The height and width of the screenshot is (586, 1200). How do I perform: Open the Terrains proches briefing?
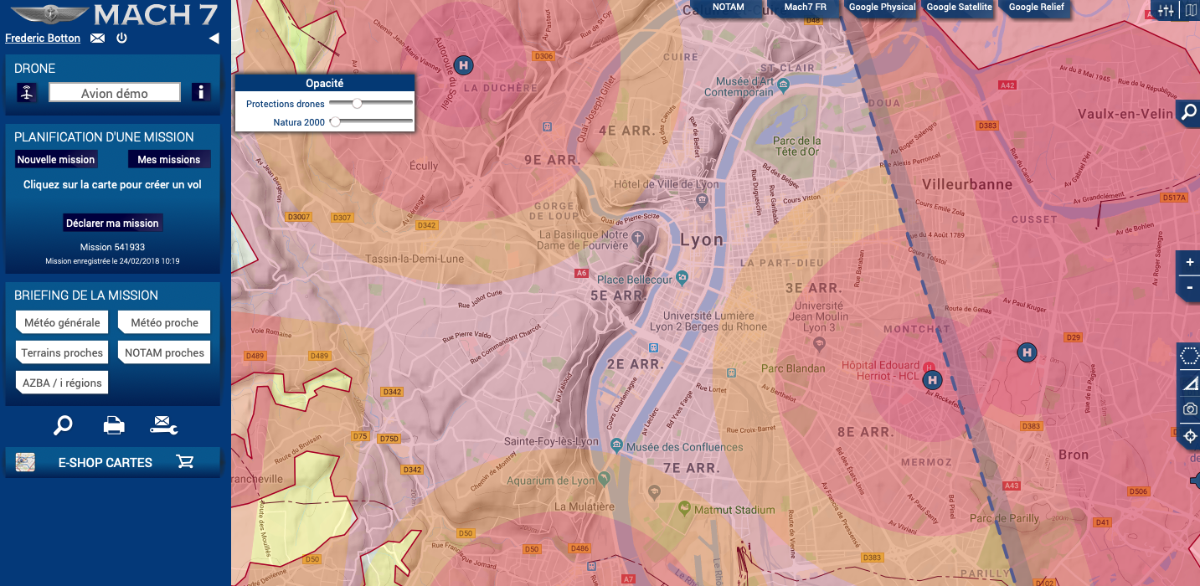coord(62,353)
